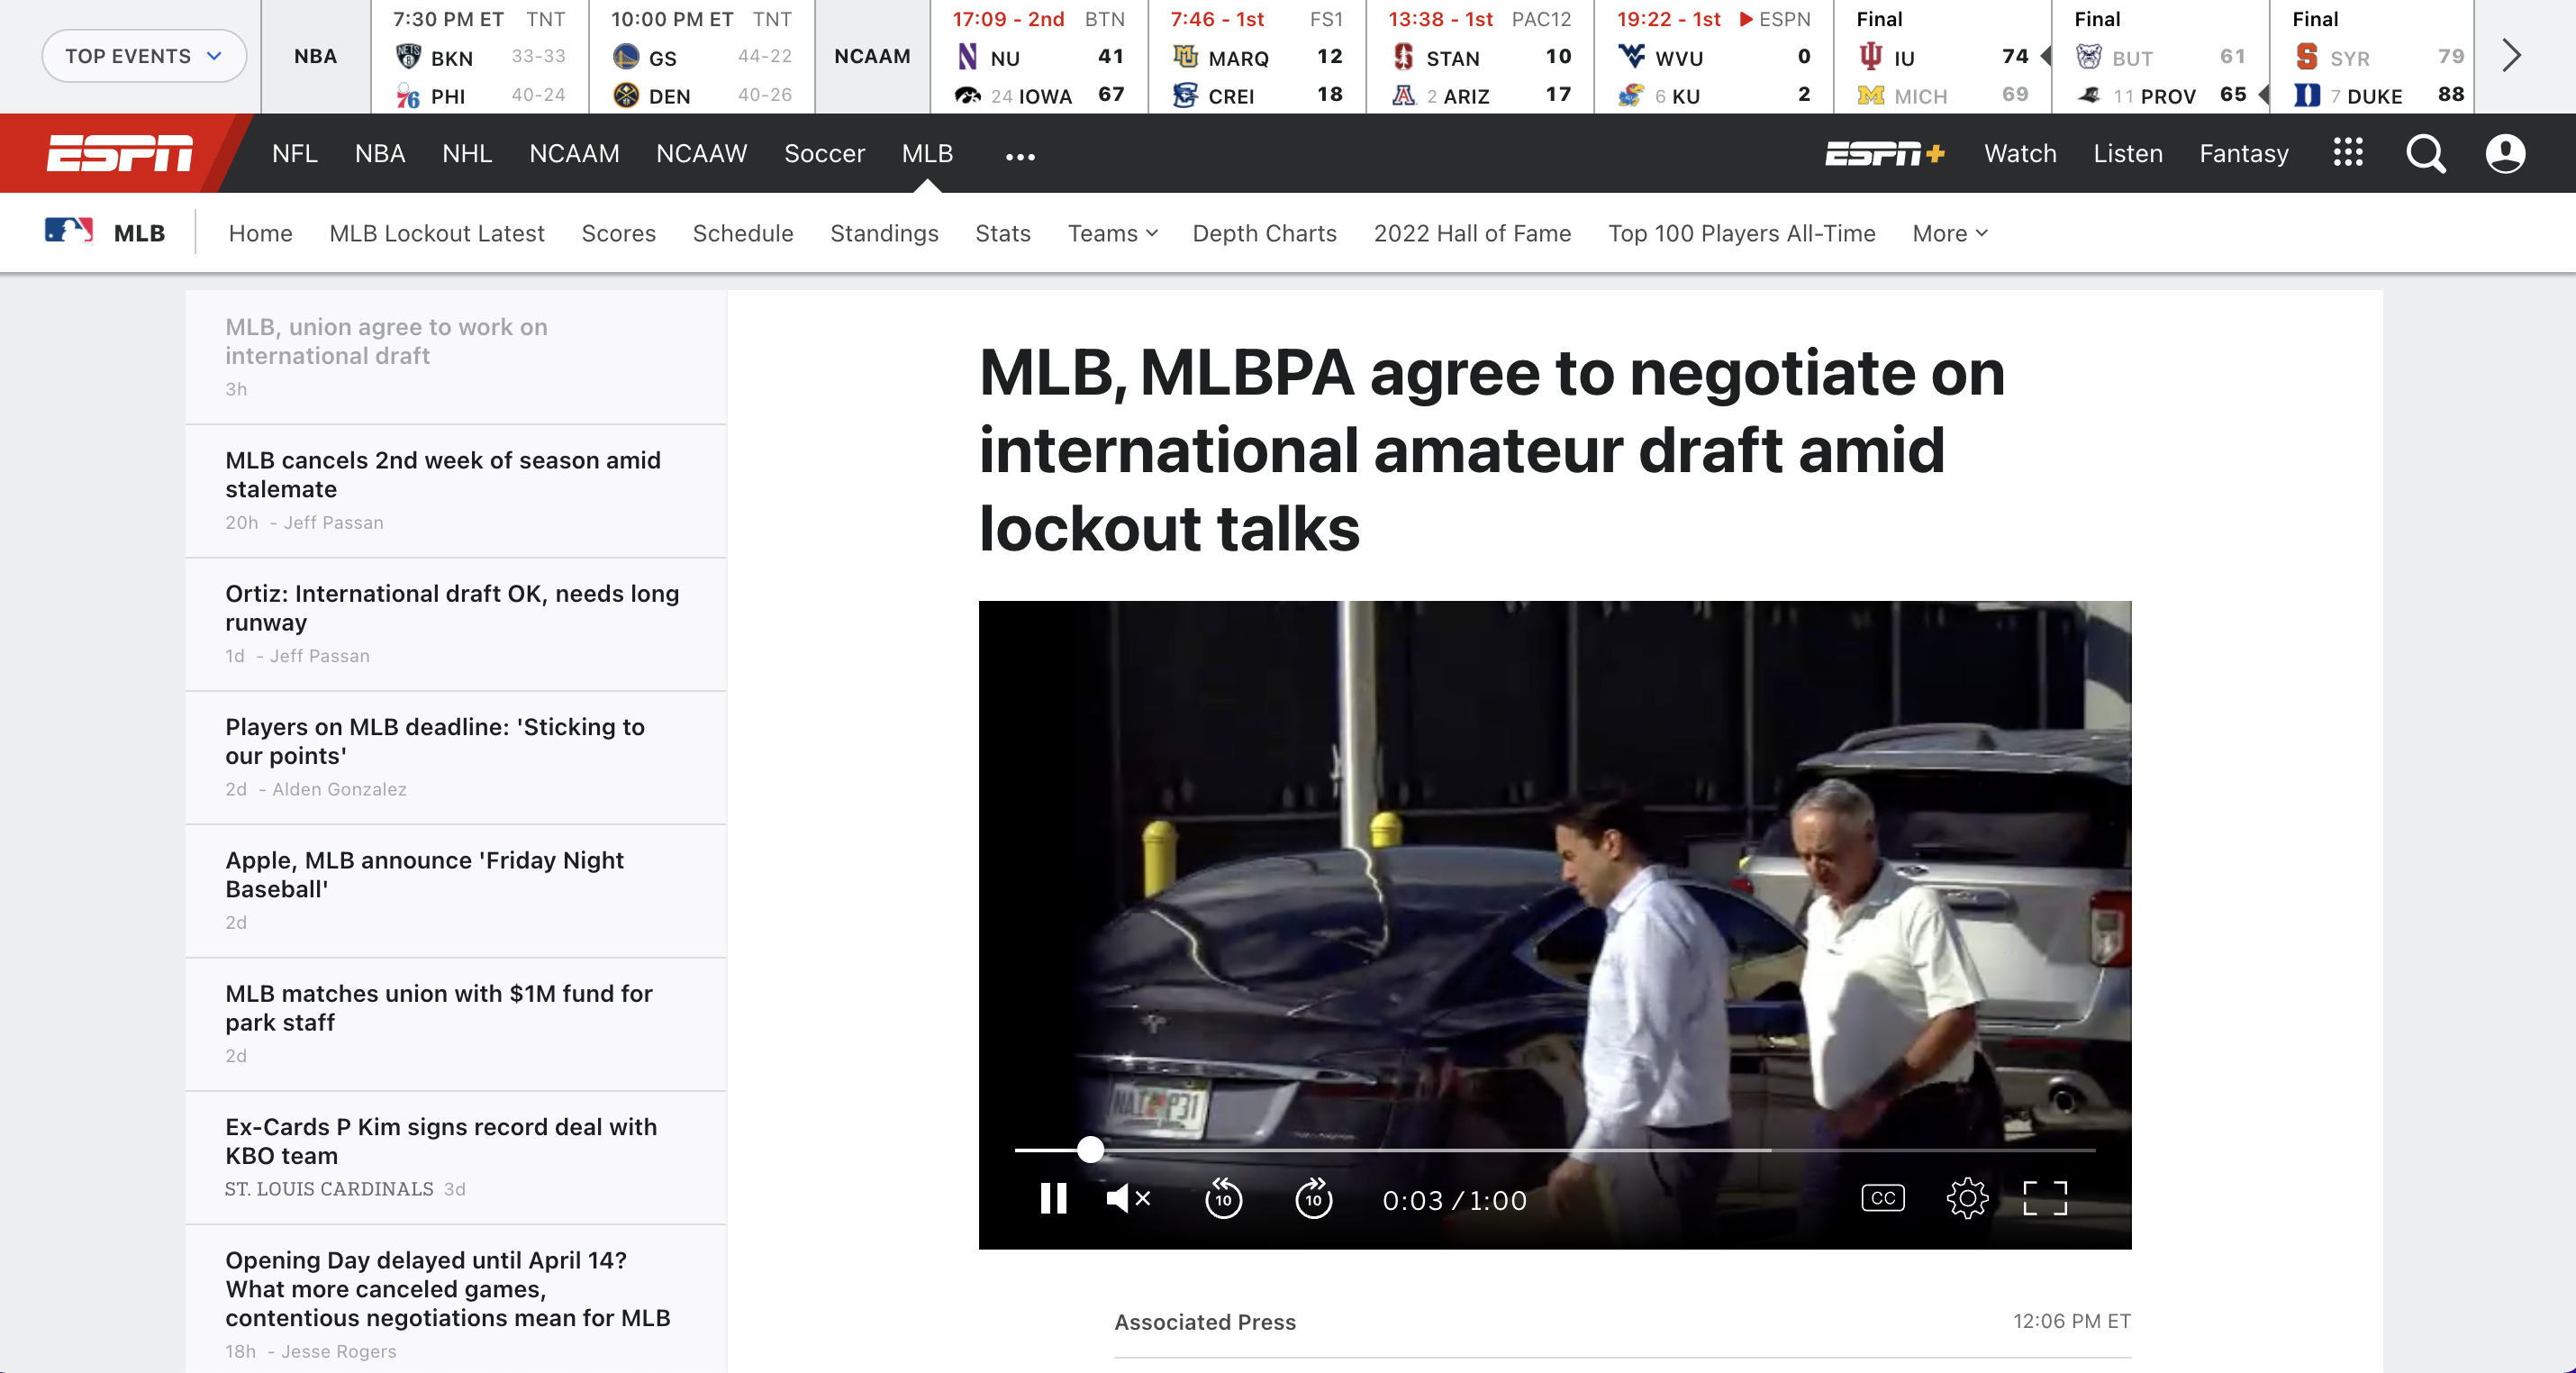This screenshot has height=1373, width=2576.
Task: Click the Marquette team logo
Action: pyautogui.click(x=1185, y=56)
